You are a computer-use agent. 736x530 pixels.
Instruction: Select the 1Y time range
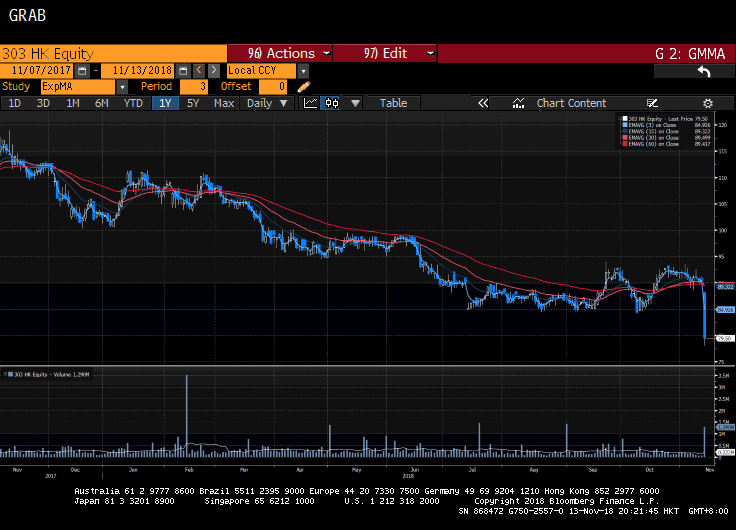coord(165,103)
